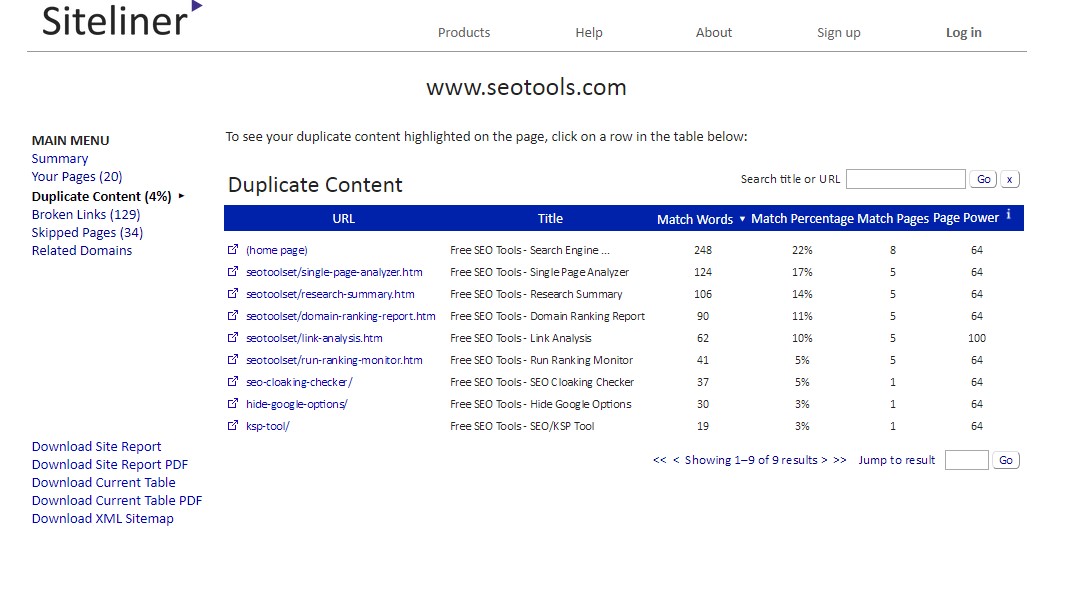Click the Log in link

963,33
